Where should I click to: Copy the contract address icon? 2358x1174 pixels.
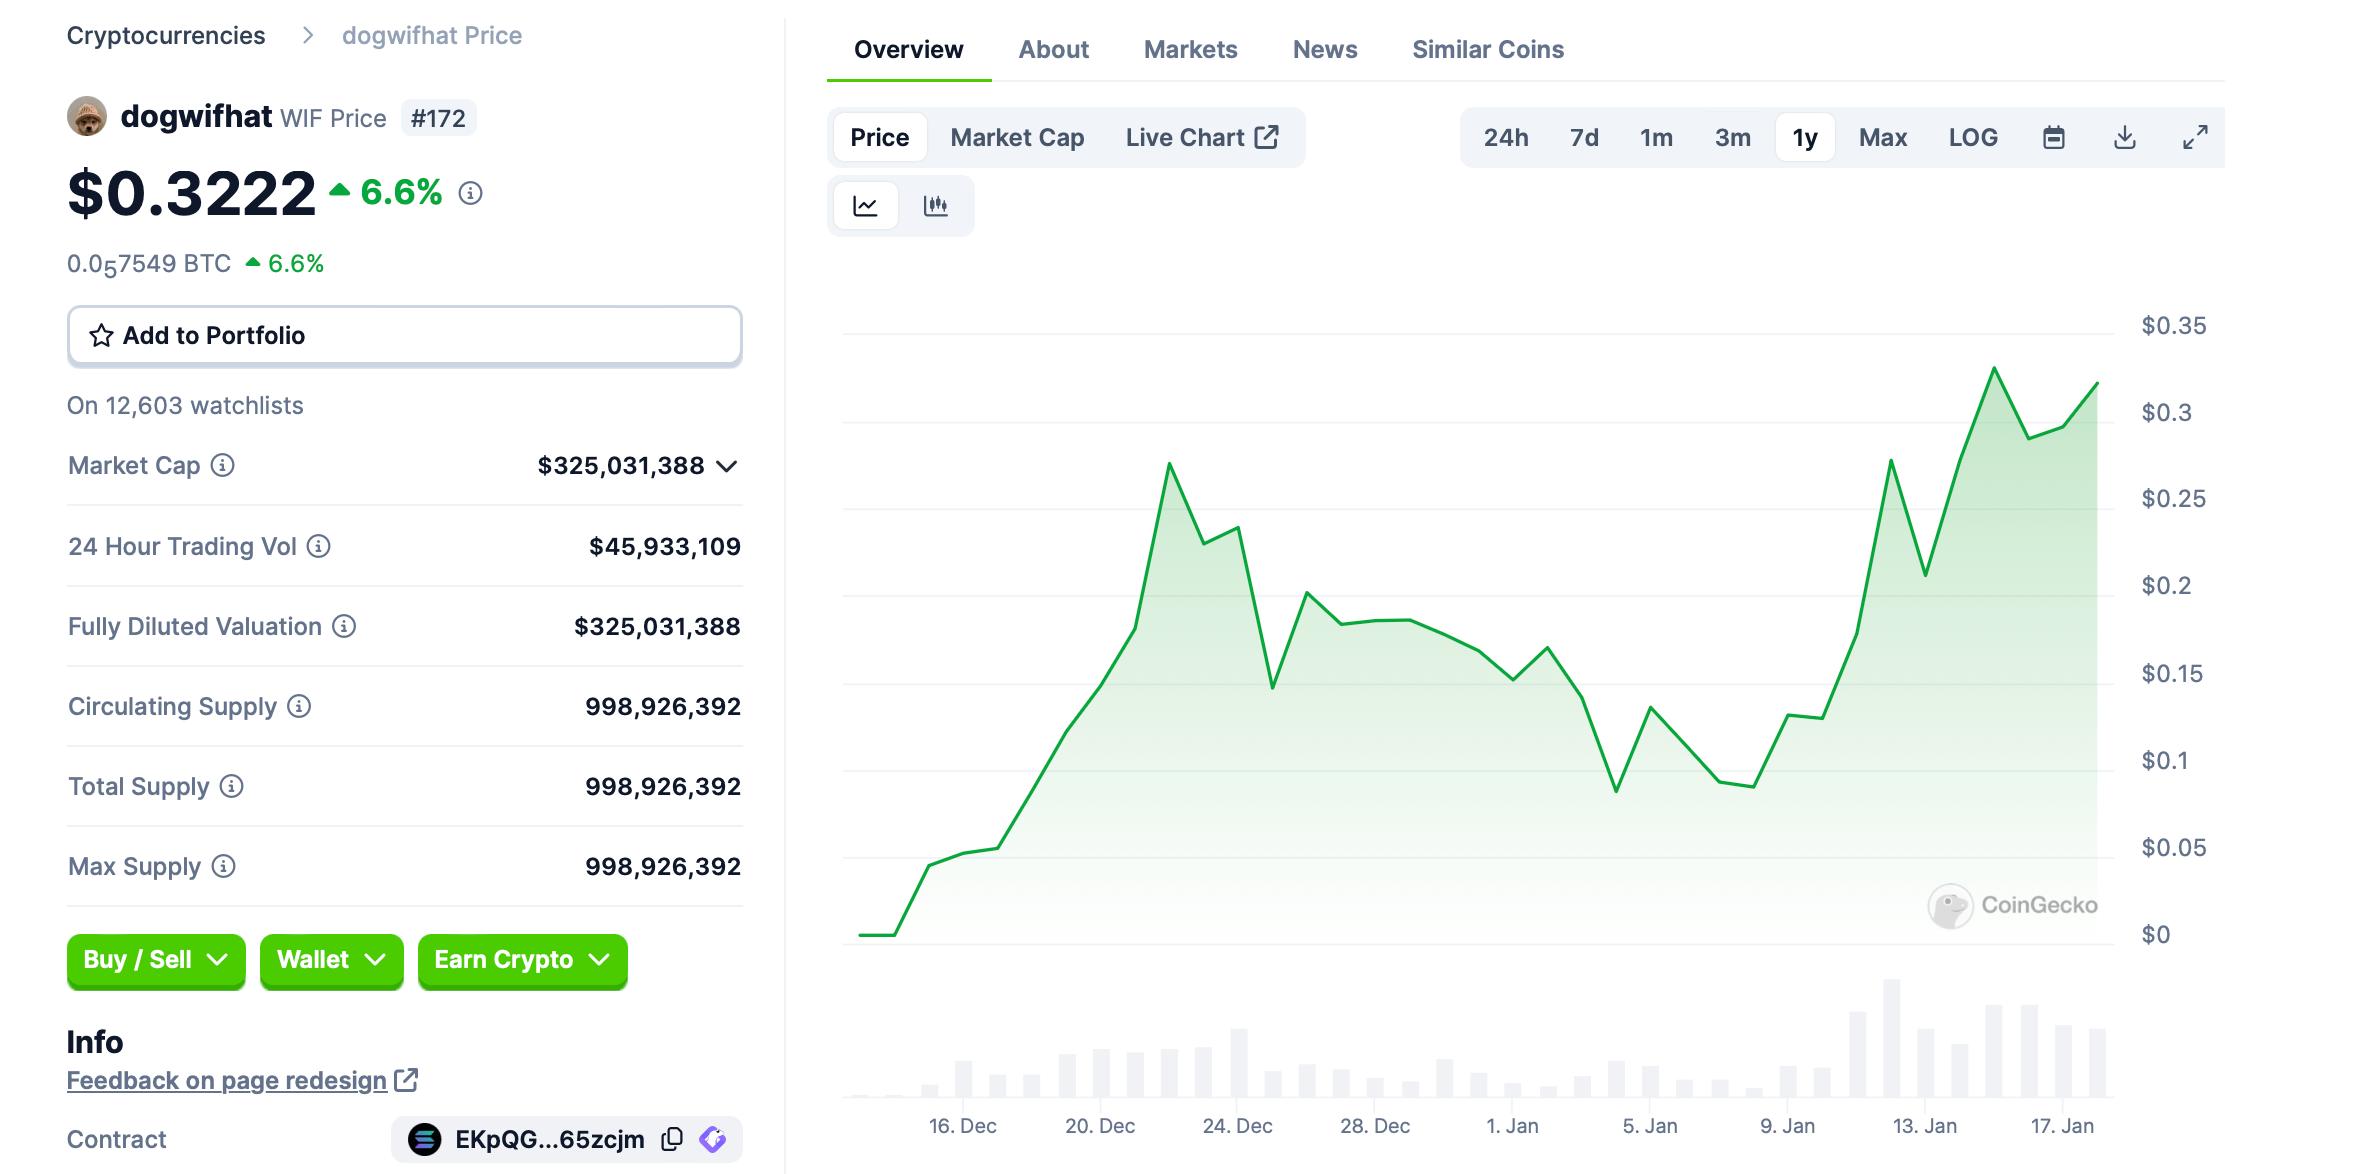(672, 1139)
